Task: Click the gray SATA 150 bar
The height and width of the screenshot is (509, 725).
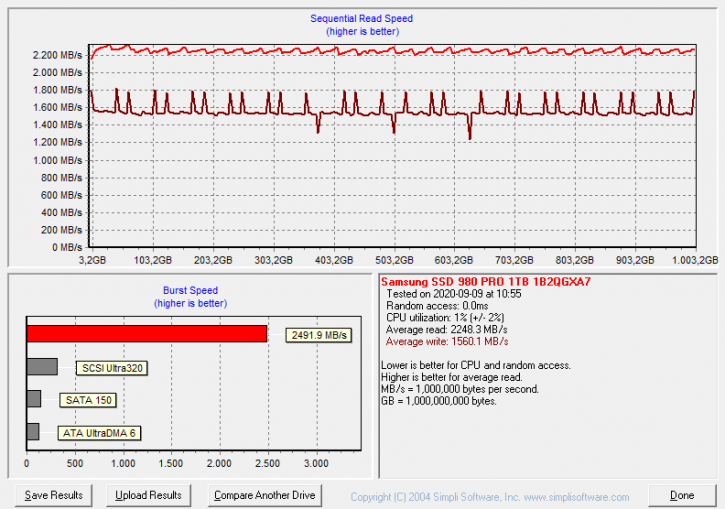Action: [34, 399]
